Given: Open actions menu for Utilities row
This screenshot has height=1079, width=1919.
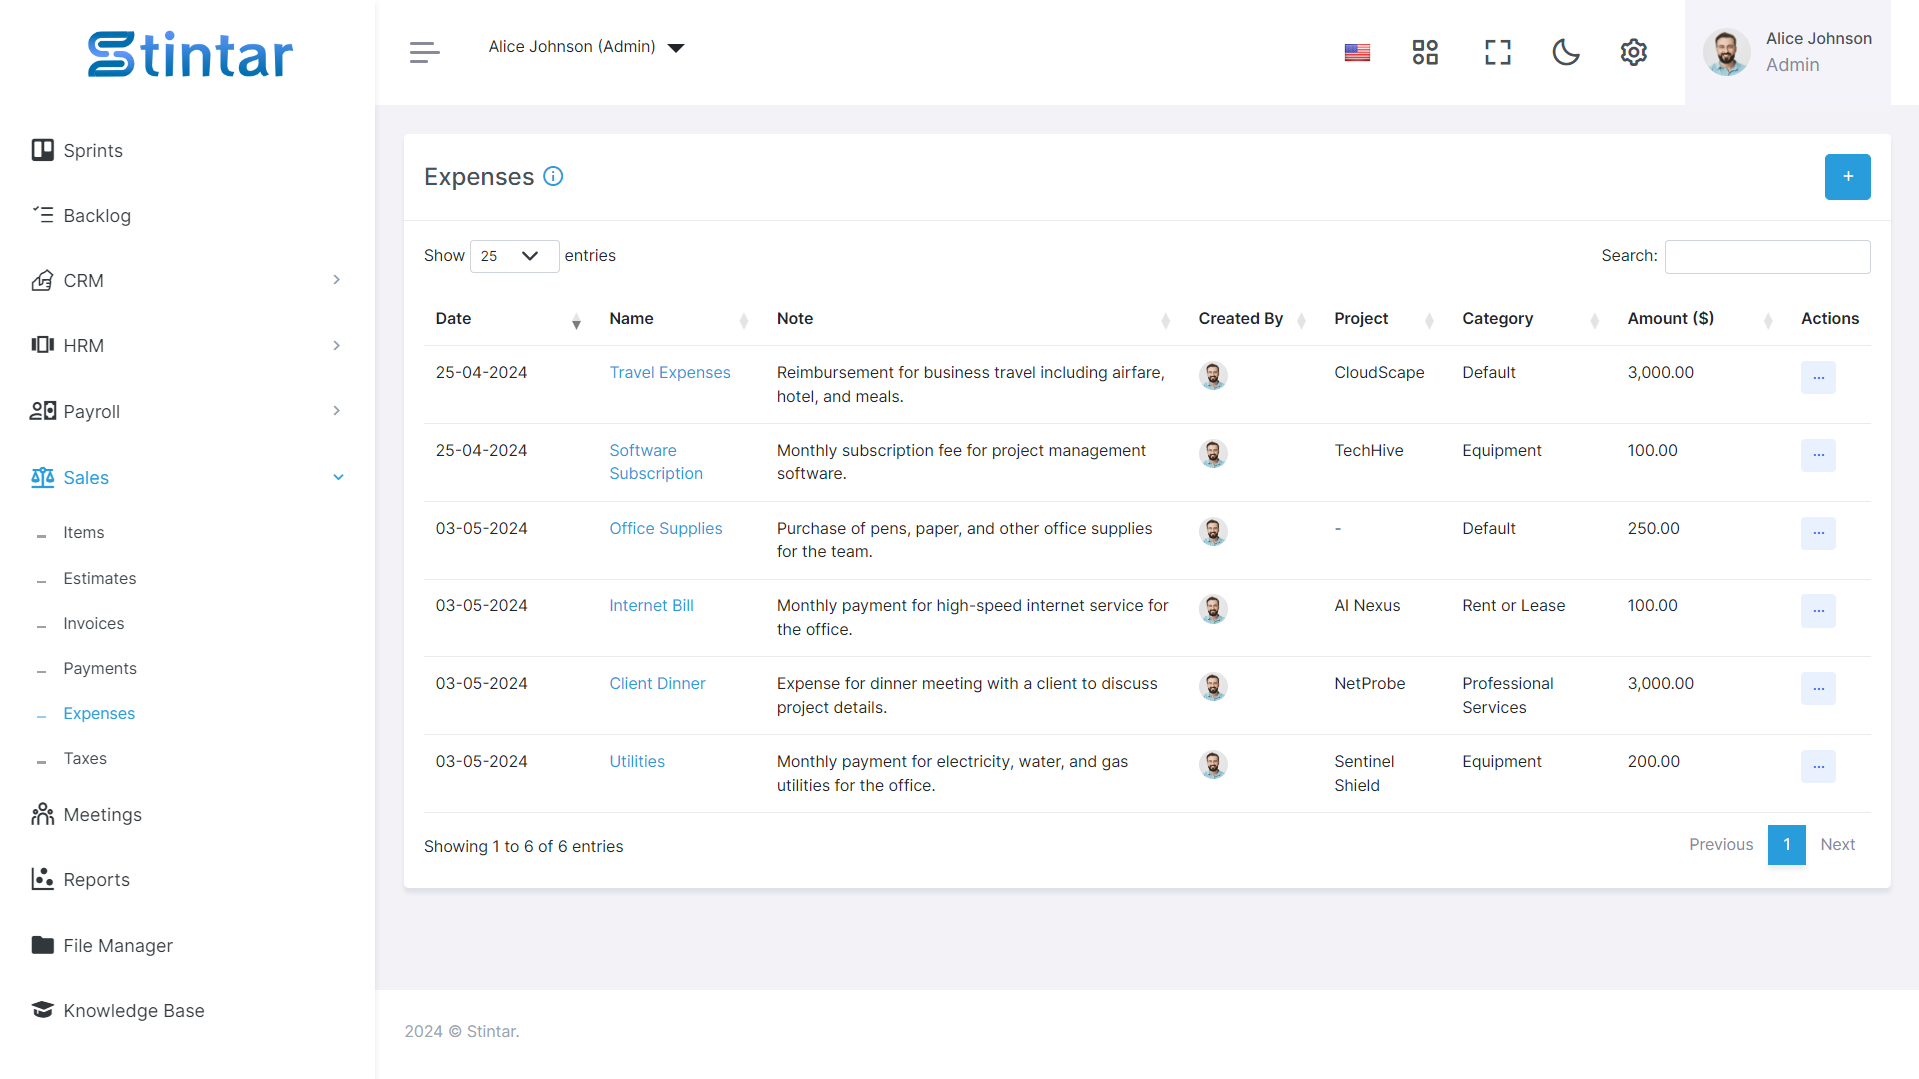Looking at the screenshot, I should pos(1817,766).
